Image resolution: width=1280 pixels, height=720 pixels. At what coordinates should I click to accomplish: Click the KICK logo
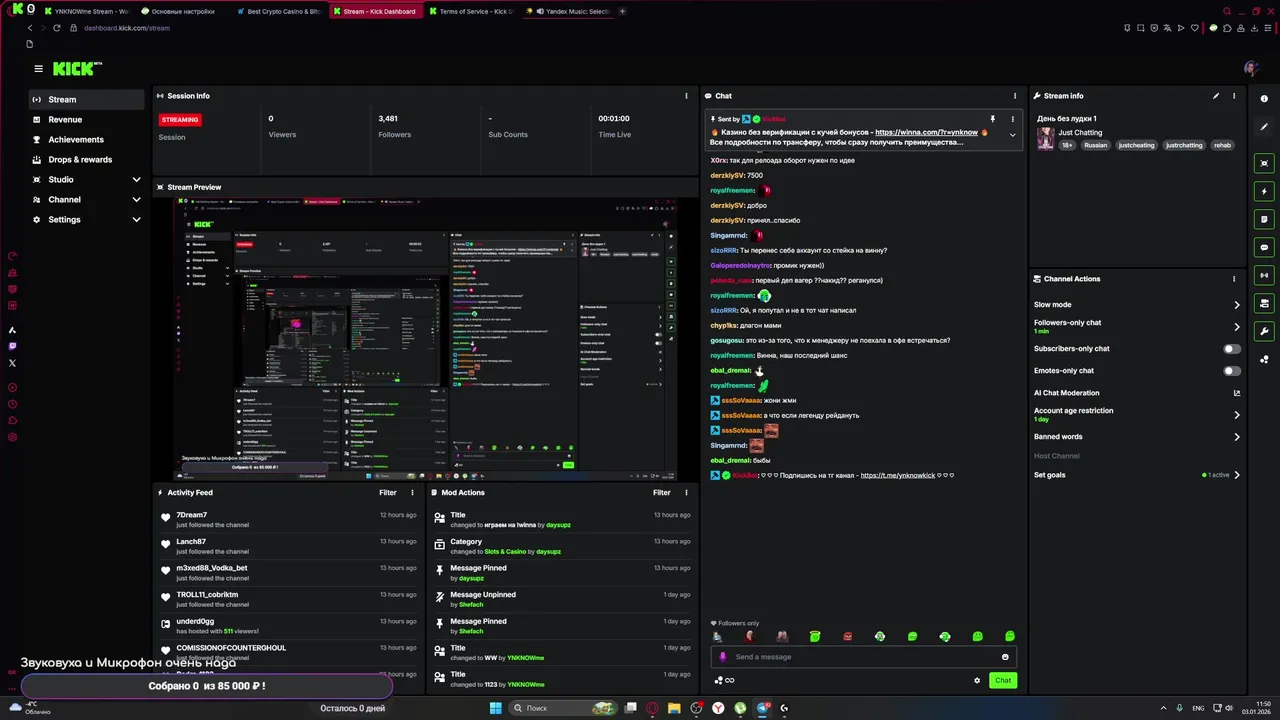click(x=76, y=69)
